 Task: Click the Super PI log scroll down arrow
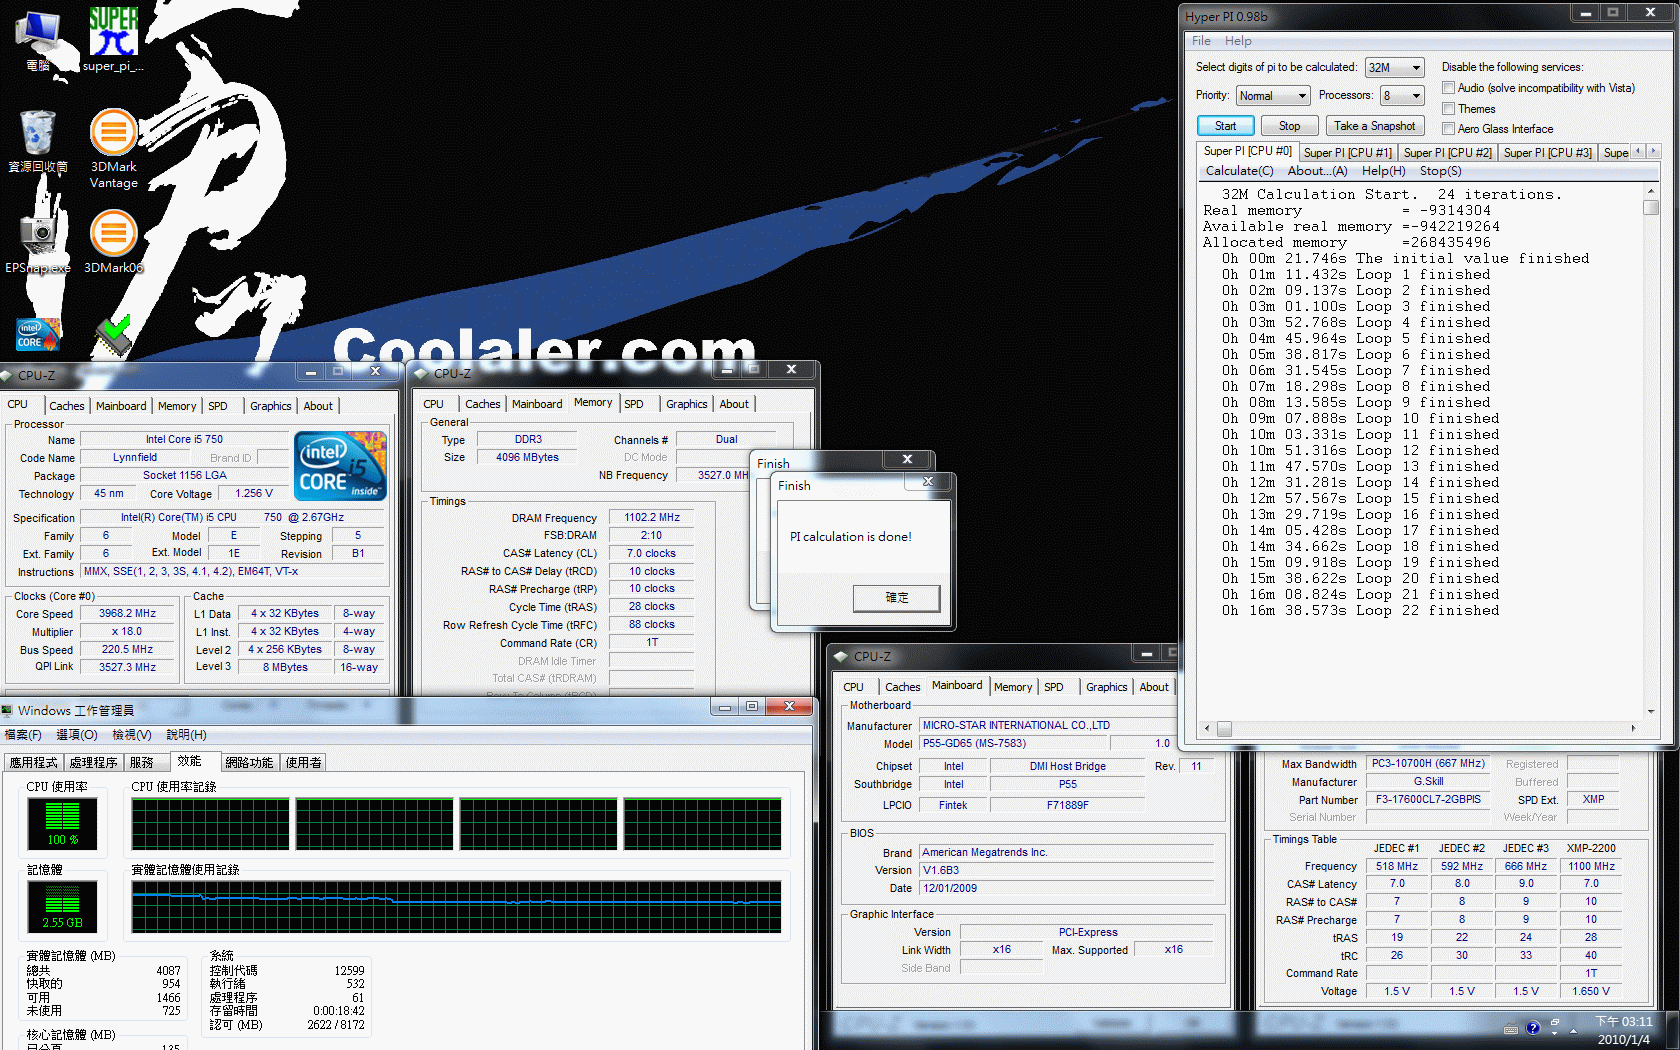(x=1651, y=712)
